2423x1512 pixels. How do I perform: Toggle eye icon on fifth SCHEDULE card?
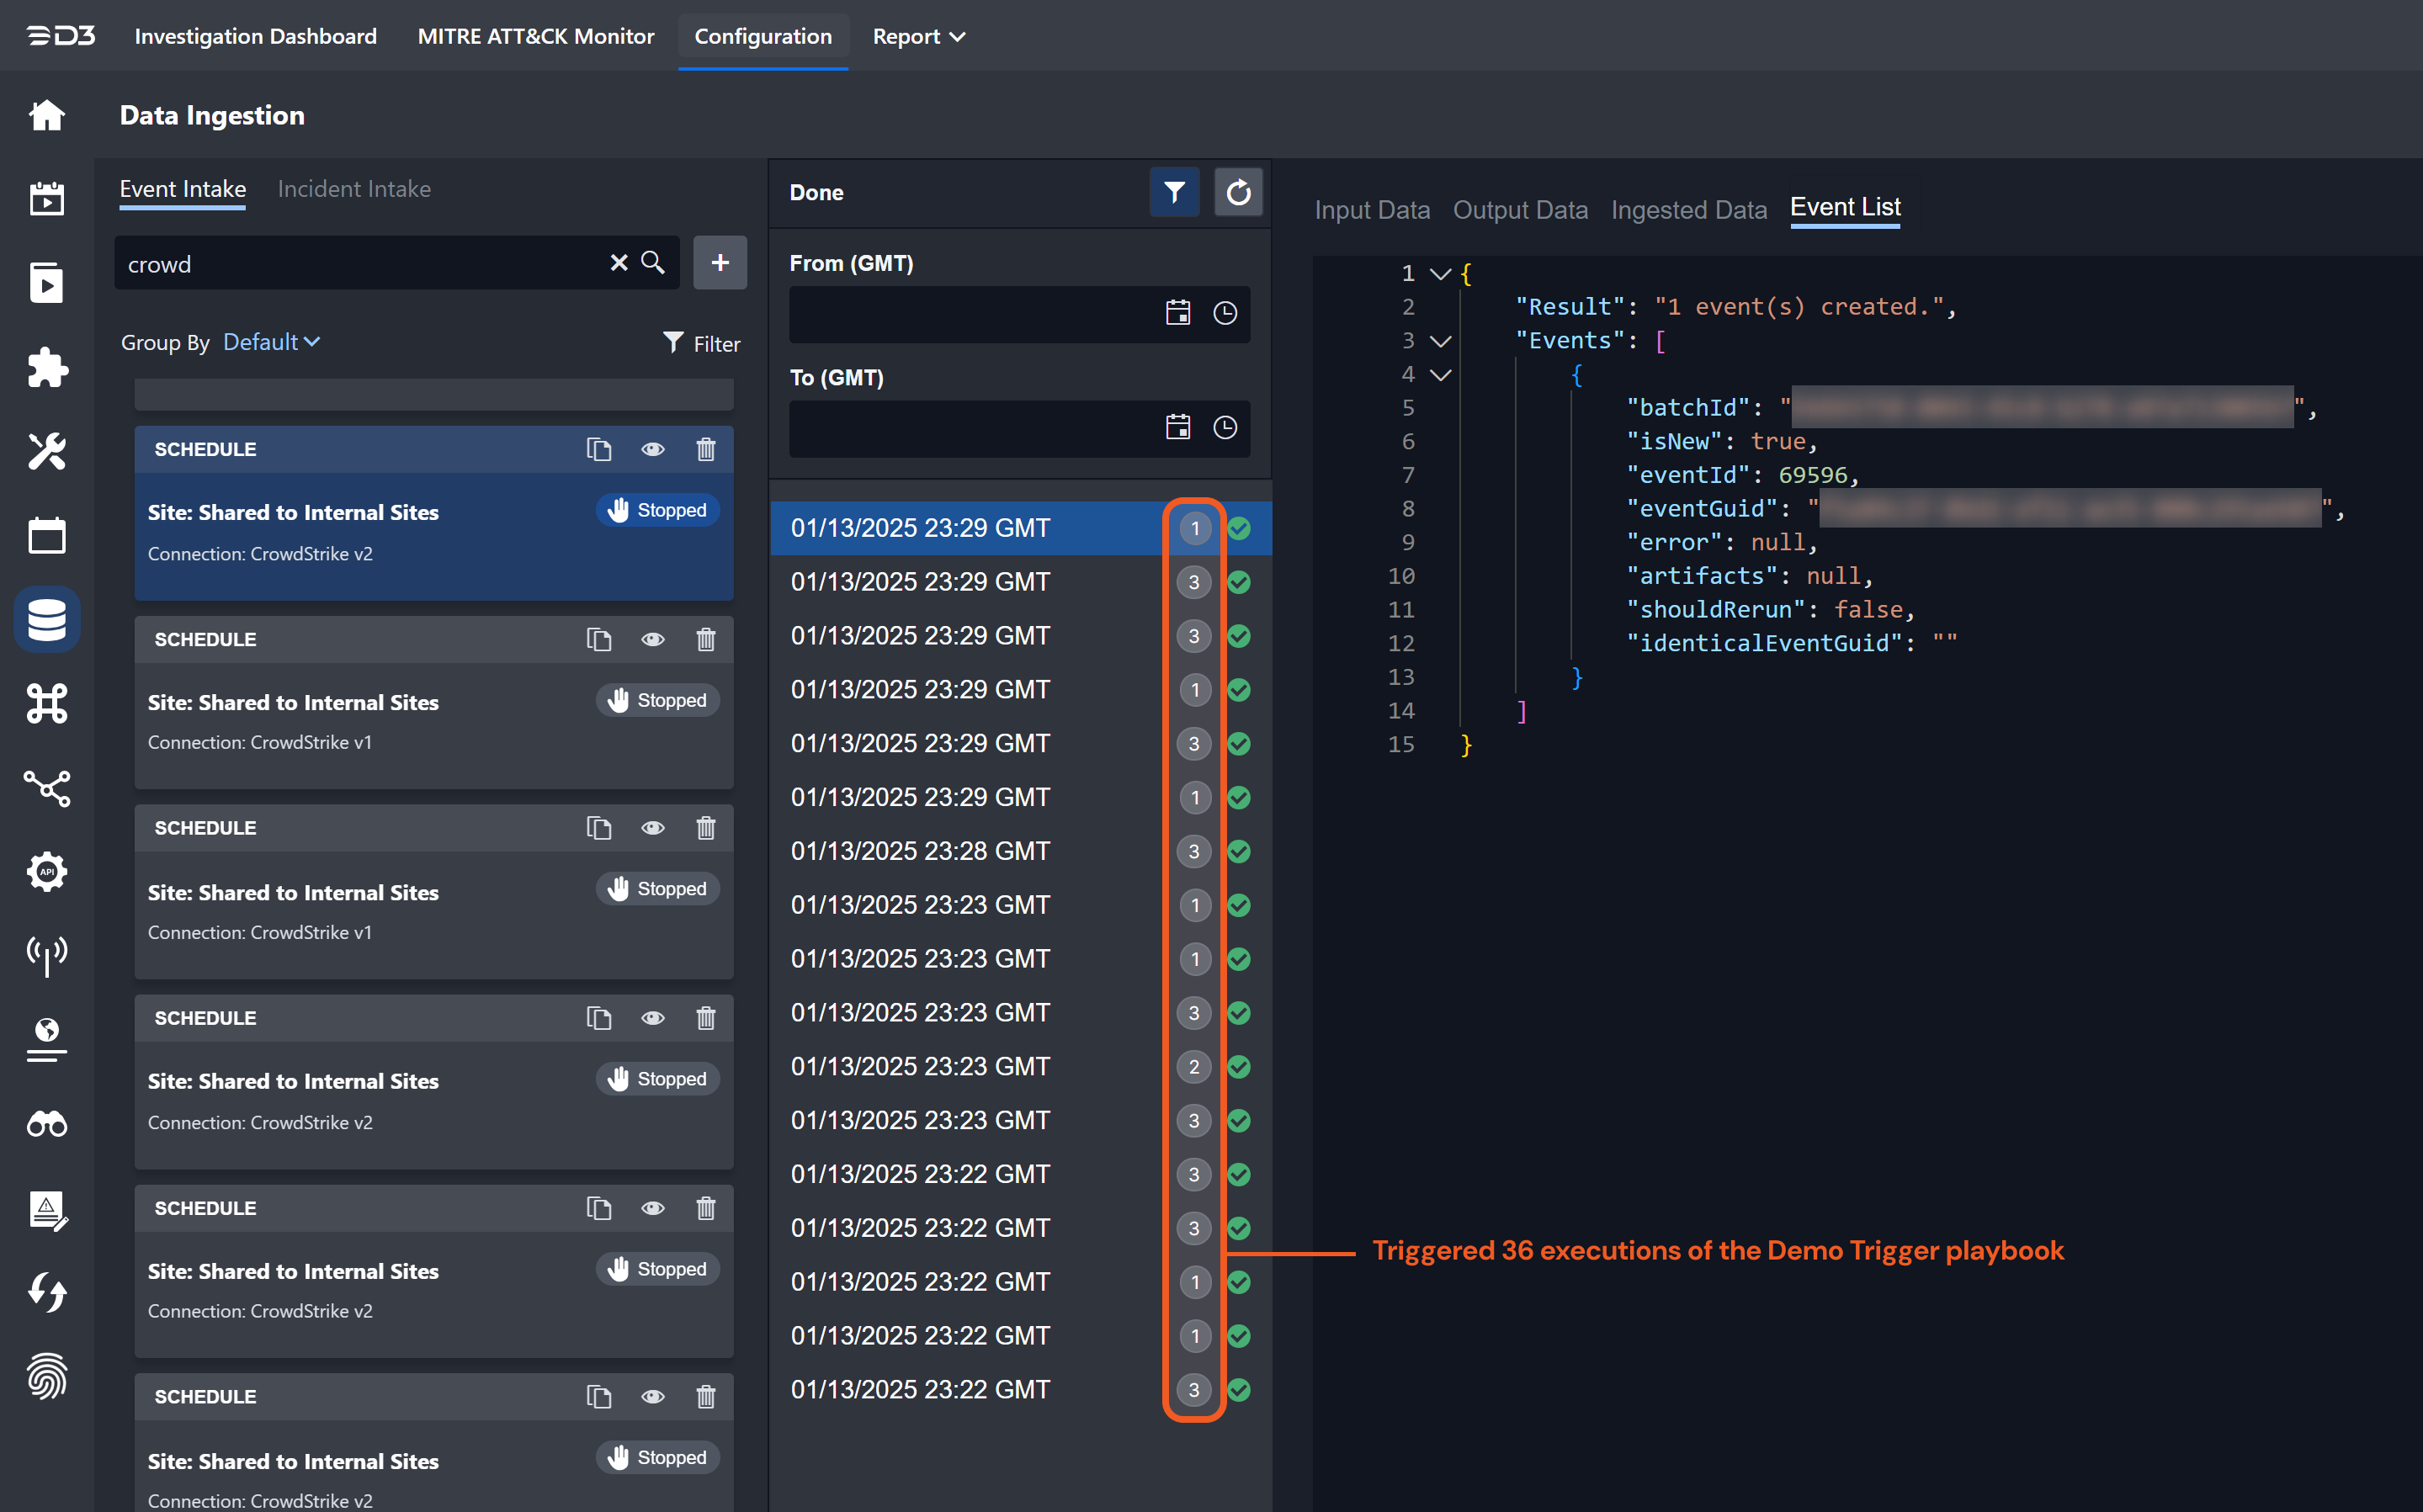[652, 1208]
